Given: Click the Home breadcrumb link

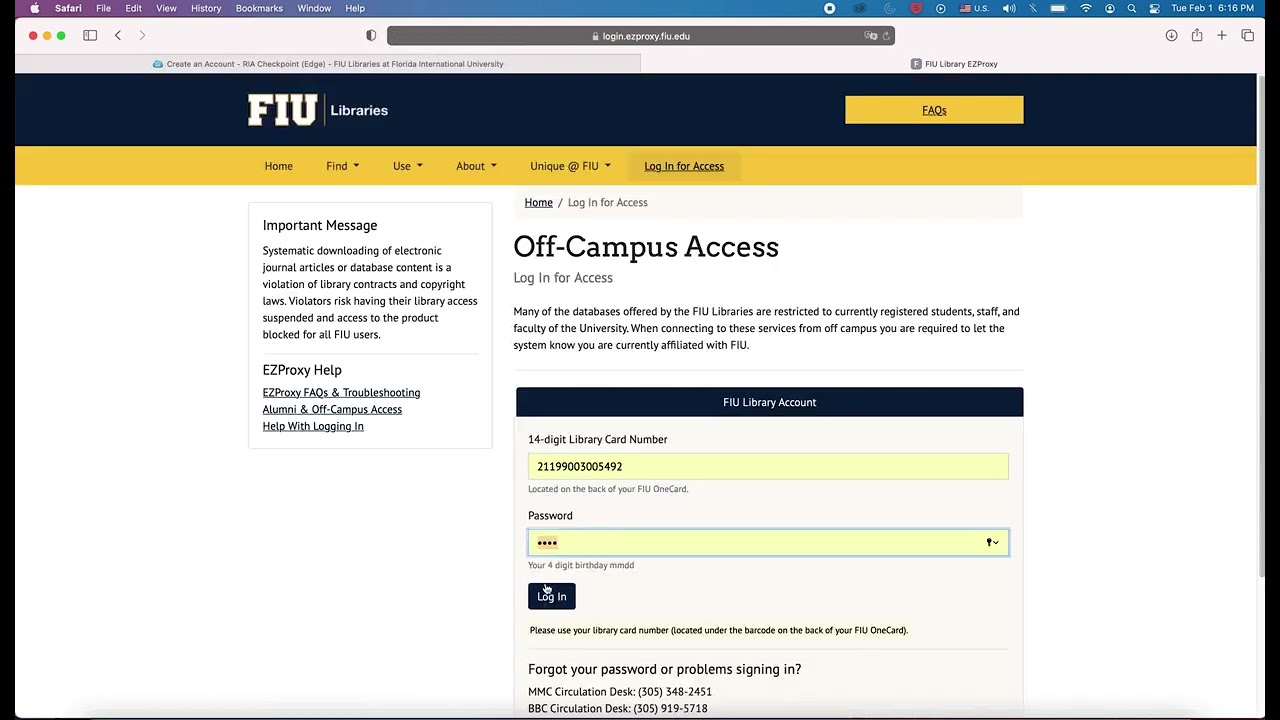Looking at the screenshot, I should tap(539, 203).
